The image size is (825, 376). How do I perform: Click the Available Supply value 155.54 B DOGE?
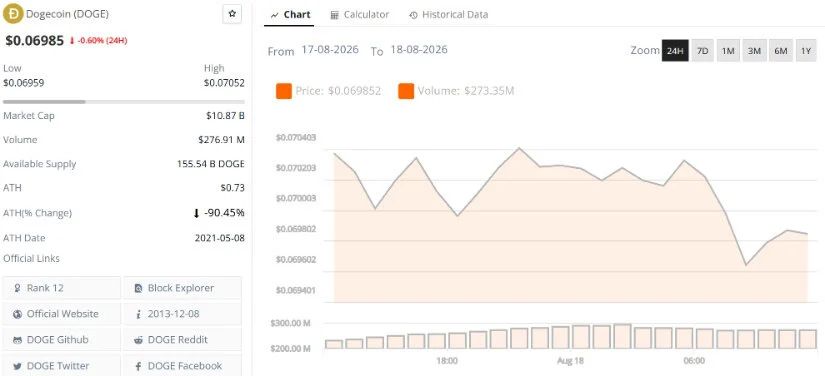(x=210, y=164)
